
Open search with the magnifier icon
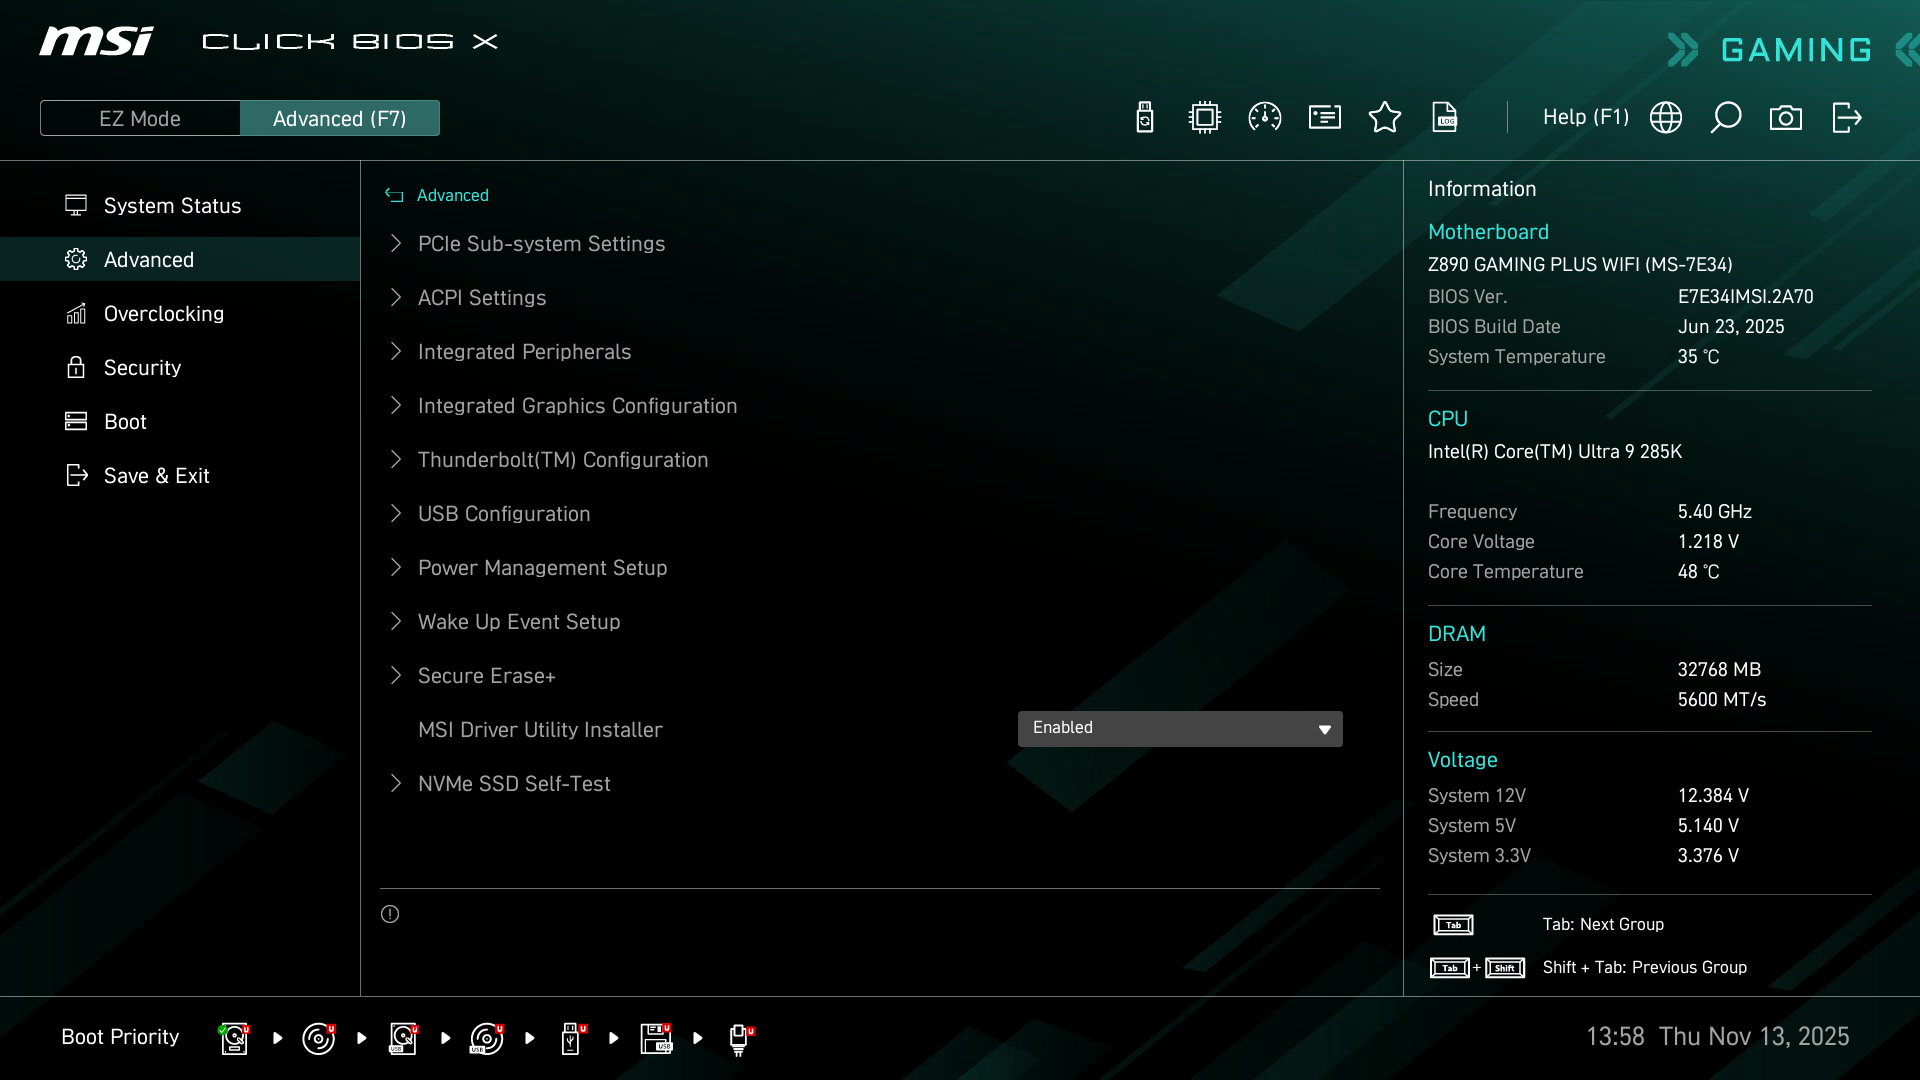coord(1726,118)
